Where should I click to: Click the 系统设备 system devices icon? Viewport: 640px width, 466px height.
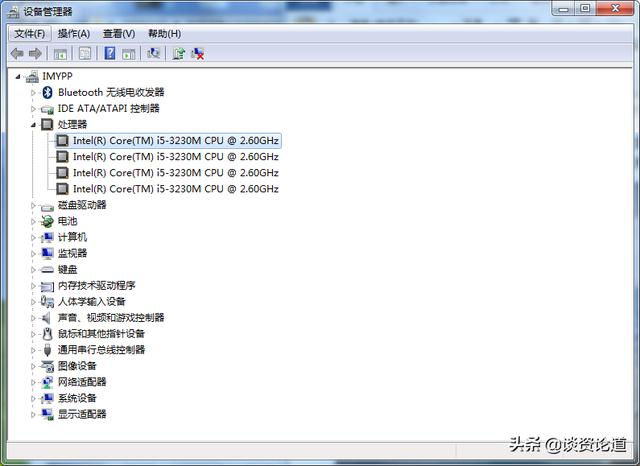click(47, 398)
